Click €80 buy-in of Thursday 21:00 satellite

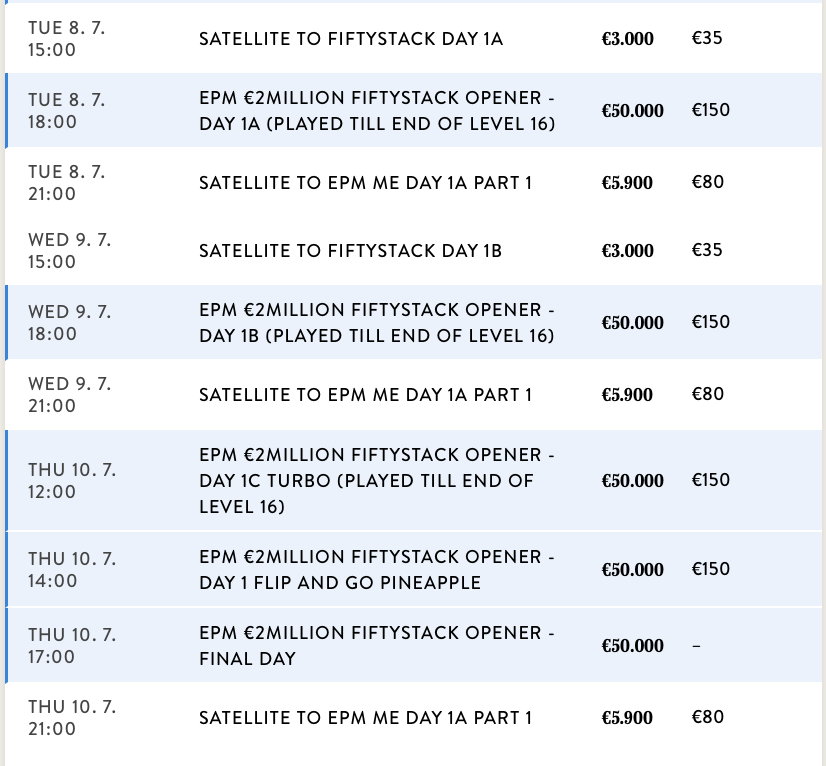[x=708, y=717]
